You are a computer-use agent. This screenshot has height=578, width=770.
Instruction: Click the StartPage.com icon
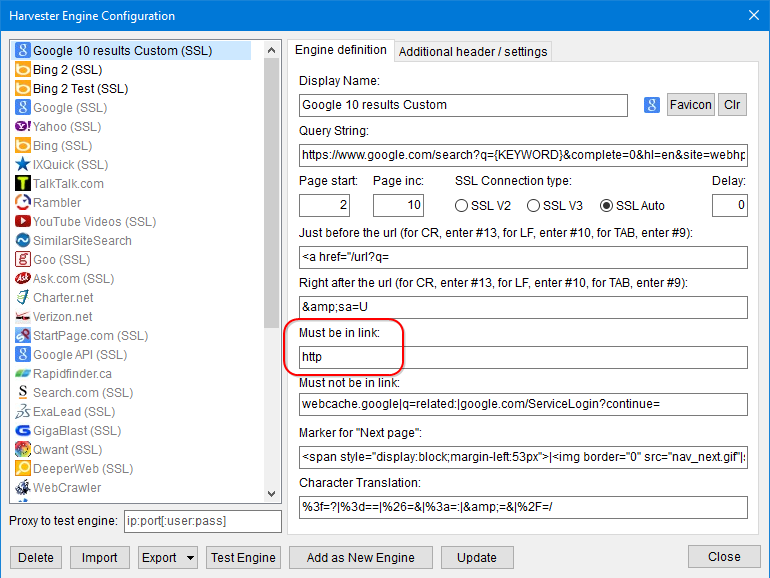[x=23, y=335]
